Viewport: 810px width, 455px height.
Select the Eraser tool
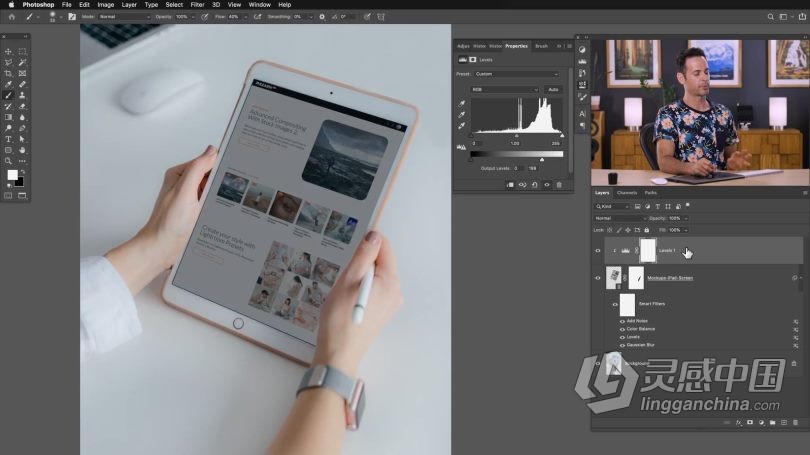(22, 106)
